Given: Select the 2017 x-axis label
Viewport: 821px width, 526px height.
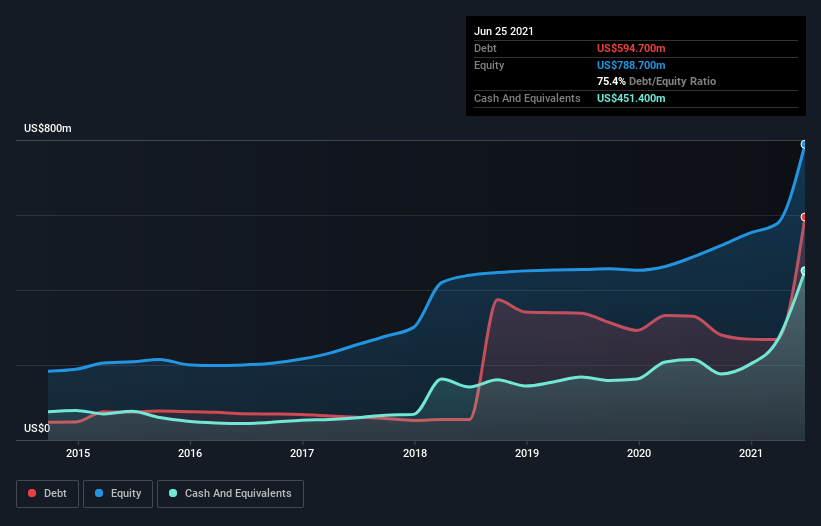Looking at the screenshot, I should pos(302,453).
